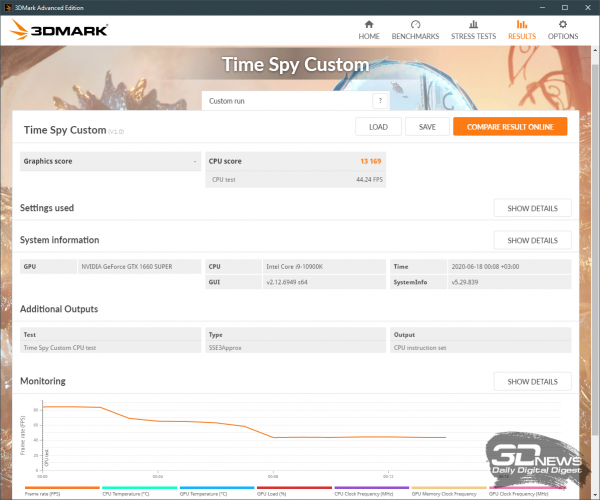Click the Load button

coord(378,127)
